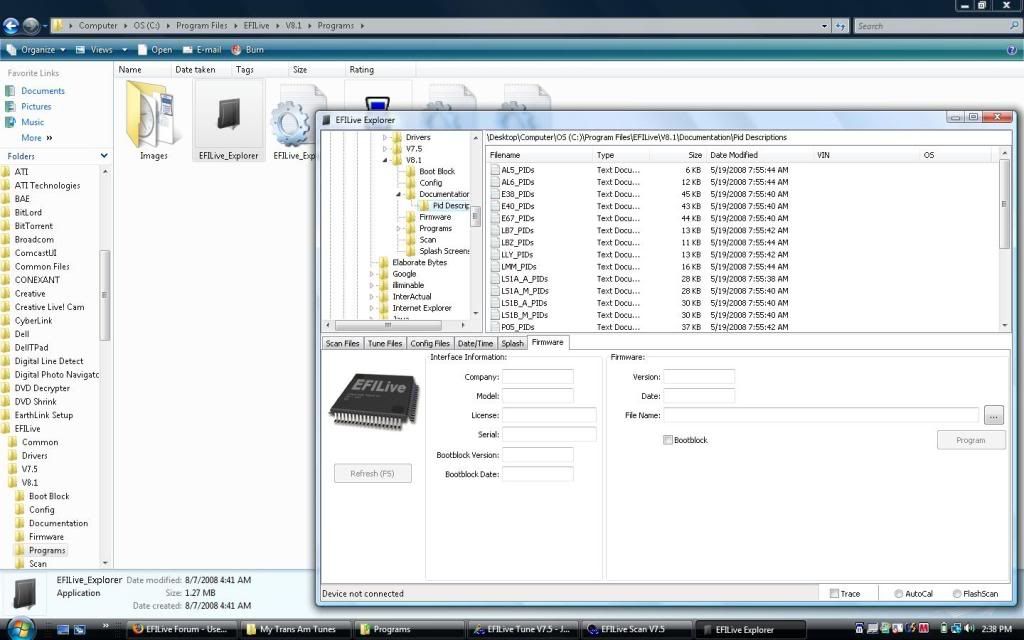
Task: Switch to the Config Files tab
Action: pos(430,344)
